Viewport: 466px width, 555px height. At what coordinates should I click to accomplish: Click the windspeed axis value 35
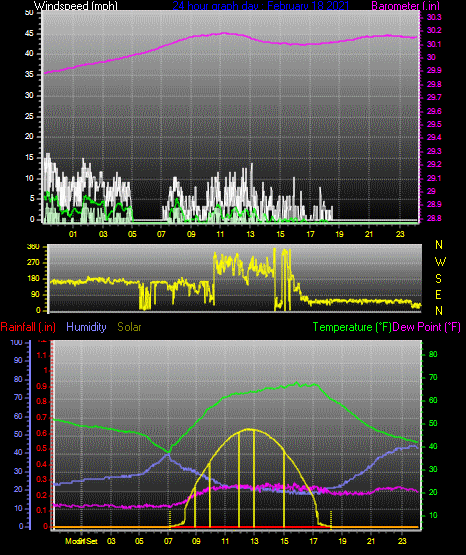pos(29,74)
